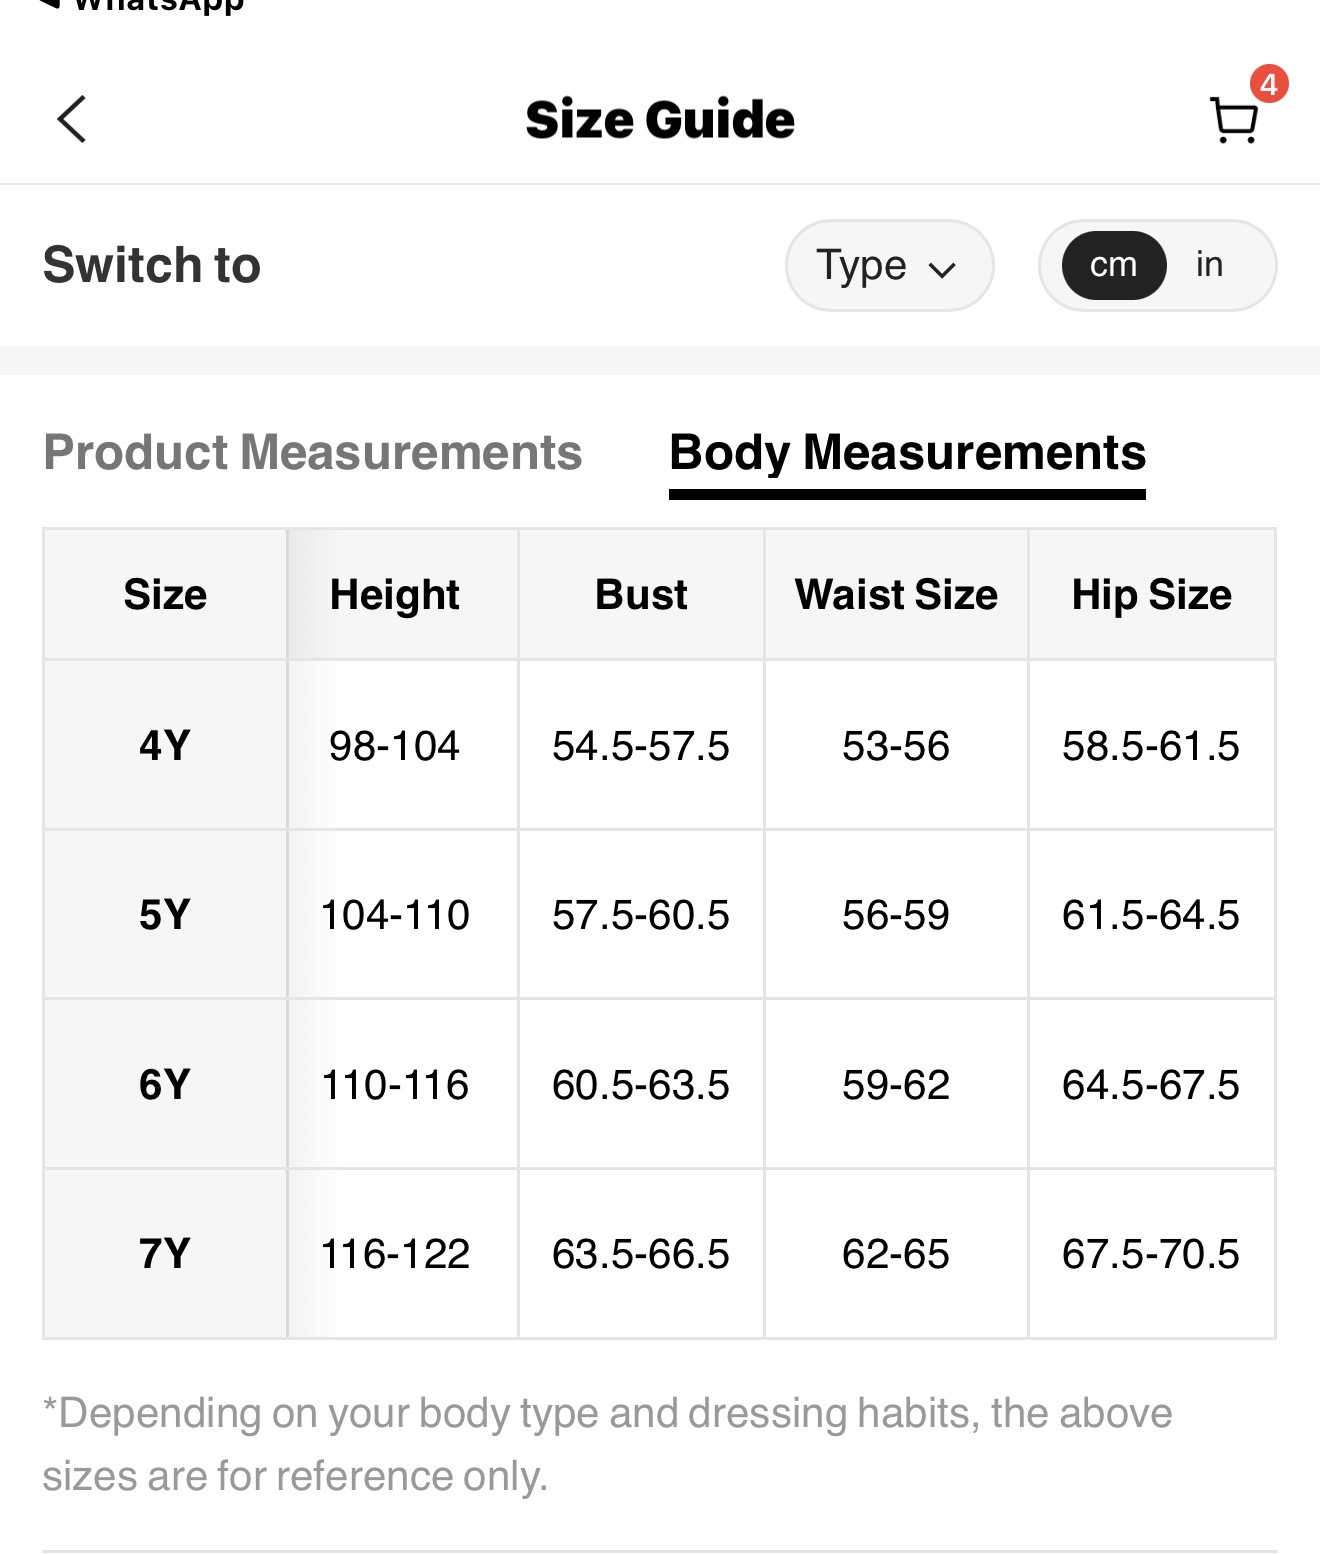The image size is (1320, 1554).
Task: Select Body Measurements tab
Action: (907, 452)
